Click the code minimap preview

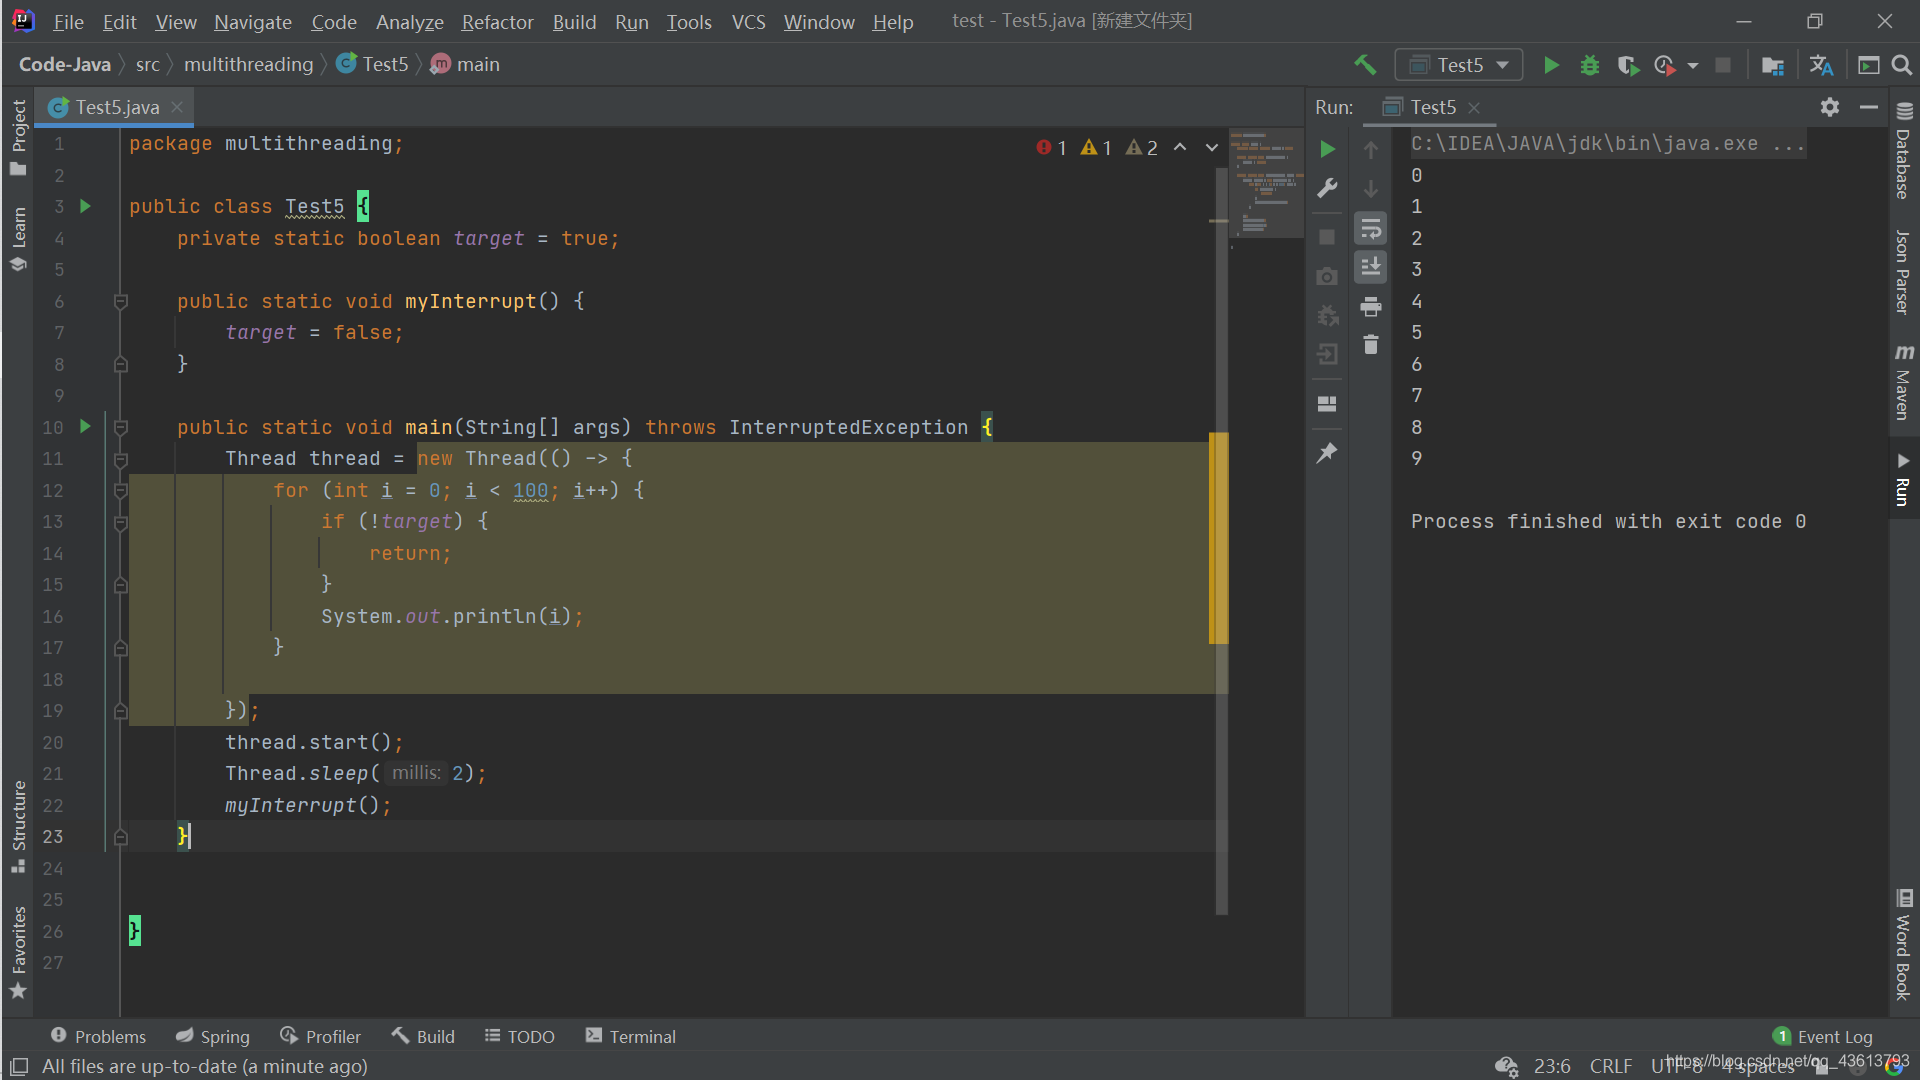(1266, 183)
